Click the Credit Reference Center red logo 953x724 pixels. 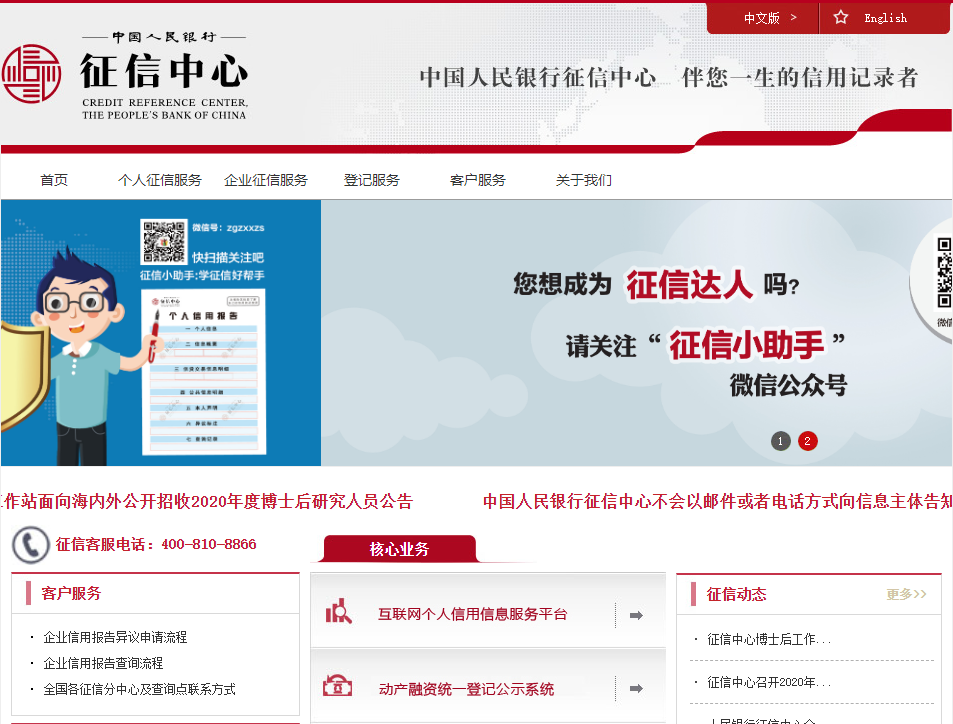click(x=32, y=74)
